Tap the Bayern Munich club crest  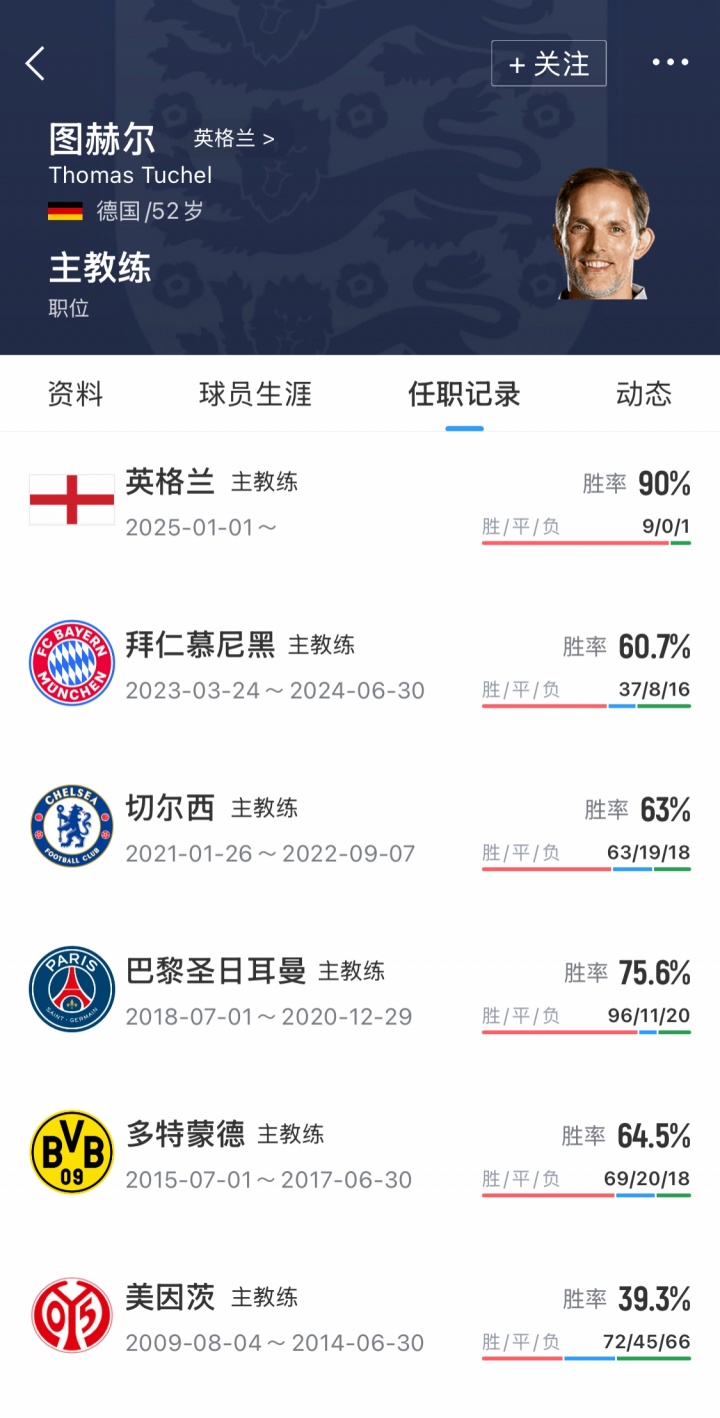72,662
